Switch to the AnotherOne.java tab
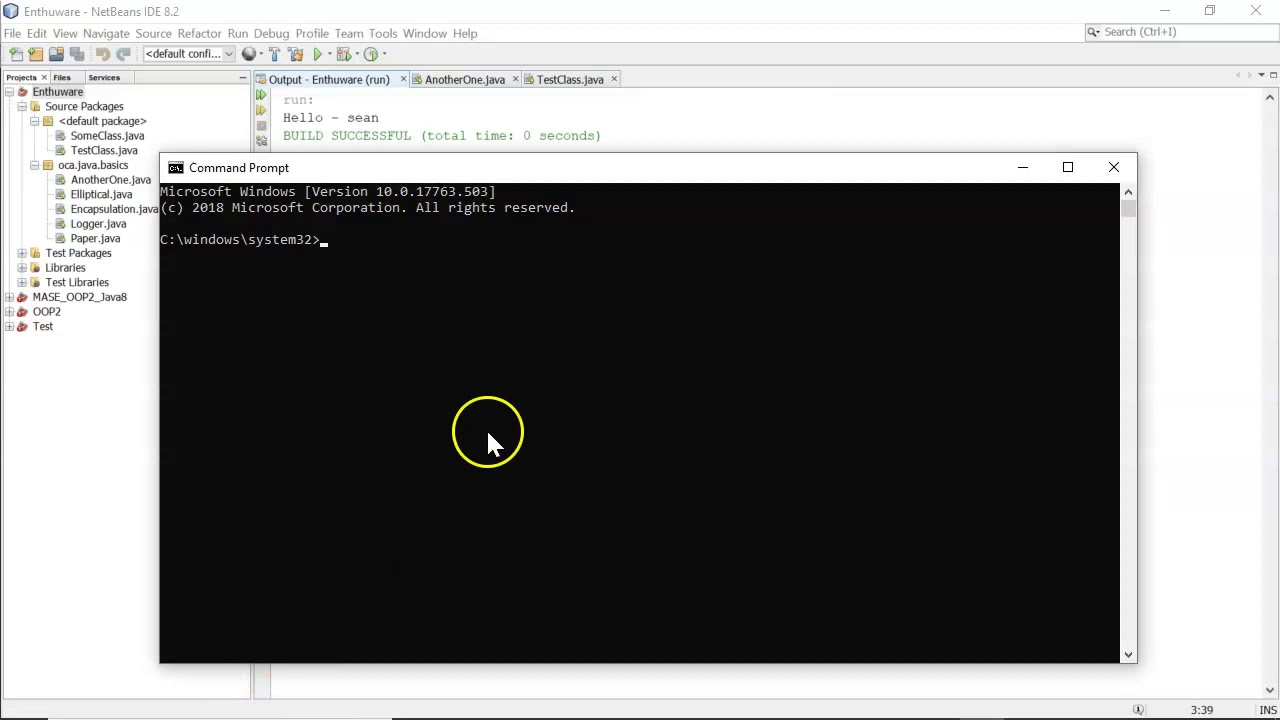The height and width of the screenshot is (720, 1280). (x=464, y=79)
